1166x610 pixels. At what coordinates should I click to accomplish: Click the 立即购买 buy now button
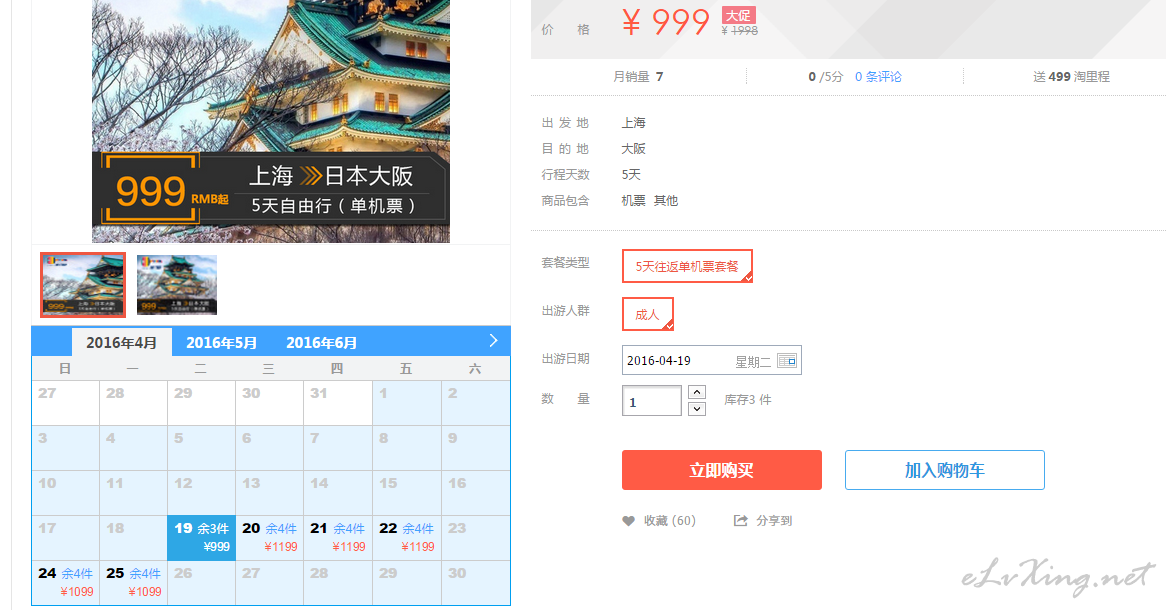721,470
